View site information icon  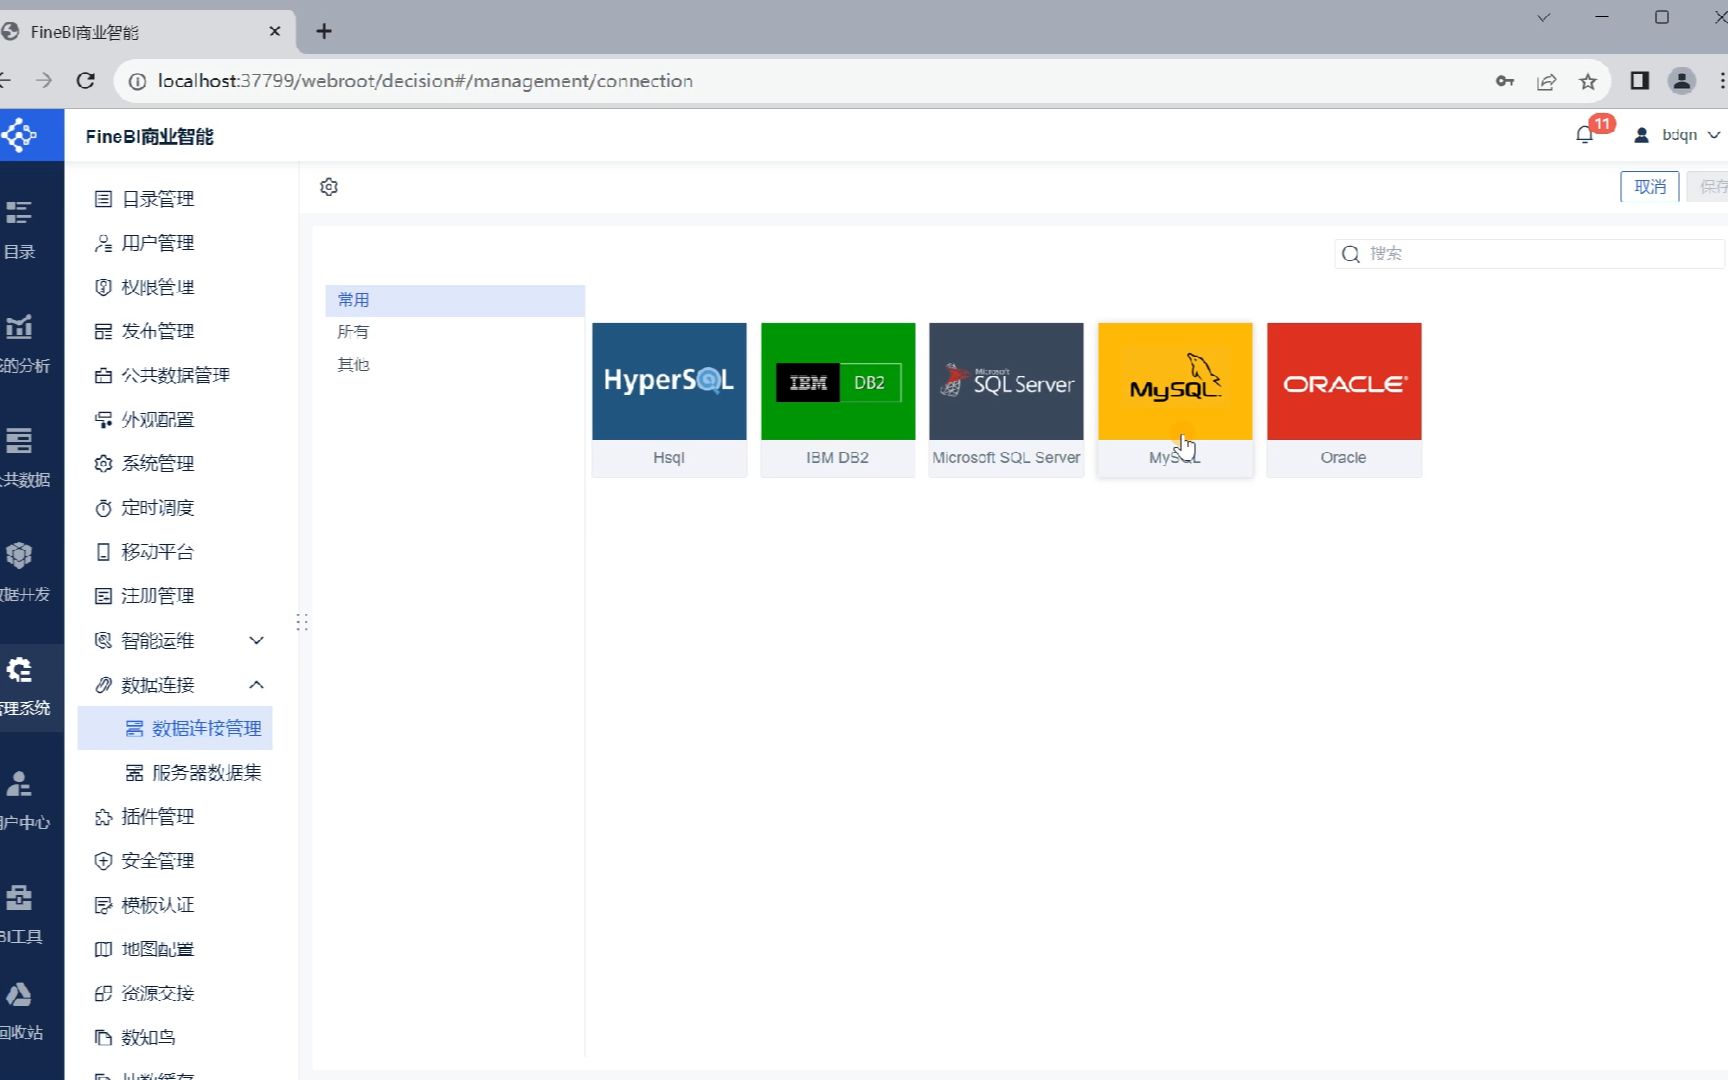(138, 81)
